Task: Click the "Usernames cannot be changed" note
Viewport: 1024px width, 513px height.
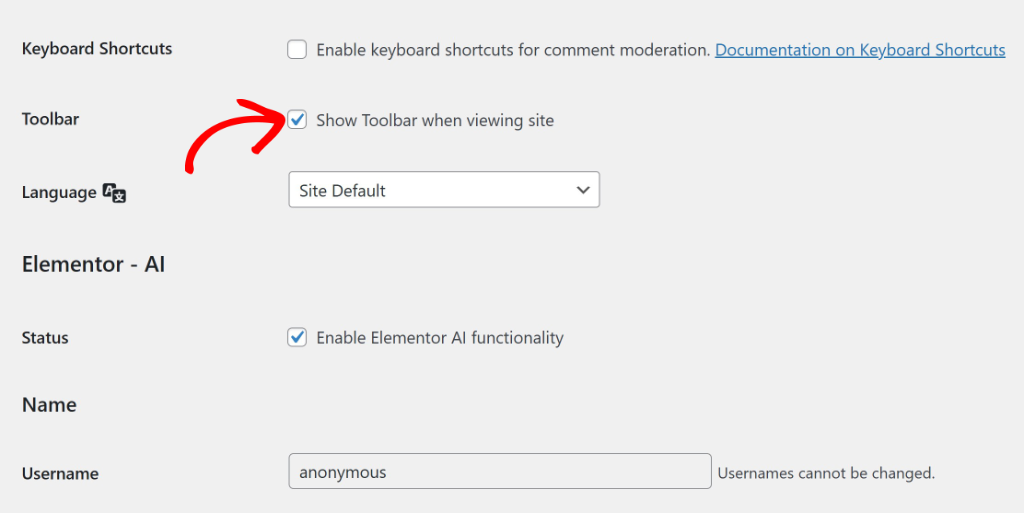Action: [x=826, y=473]
